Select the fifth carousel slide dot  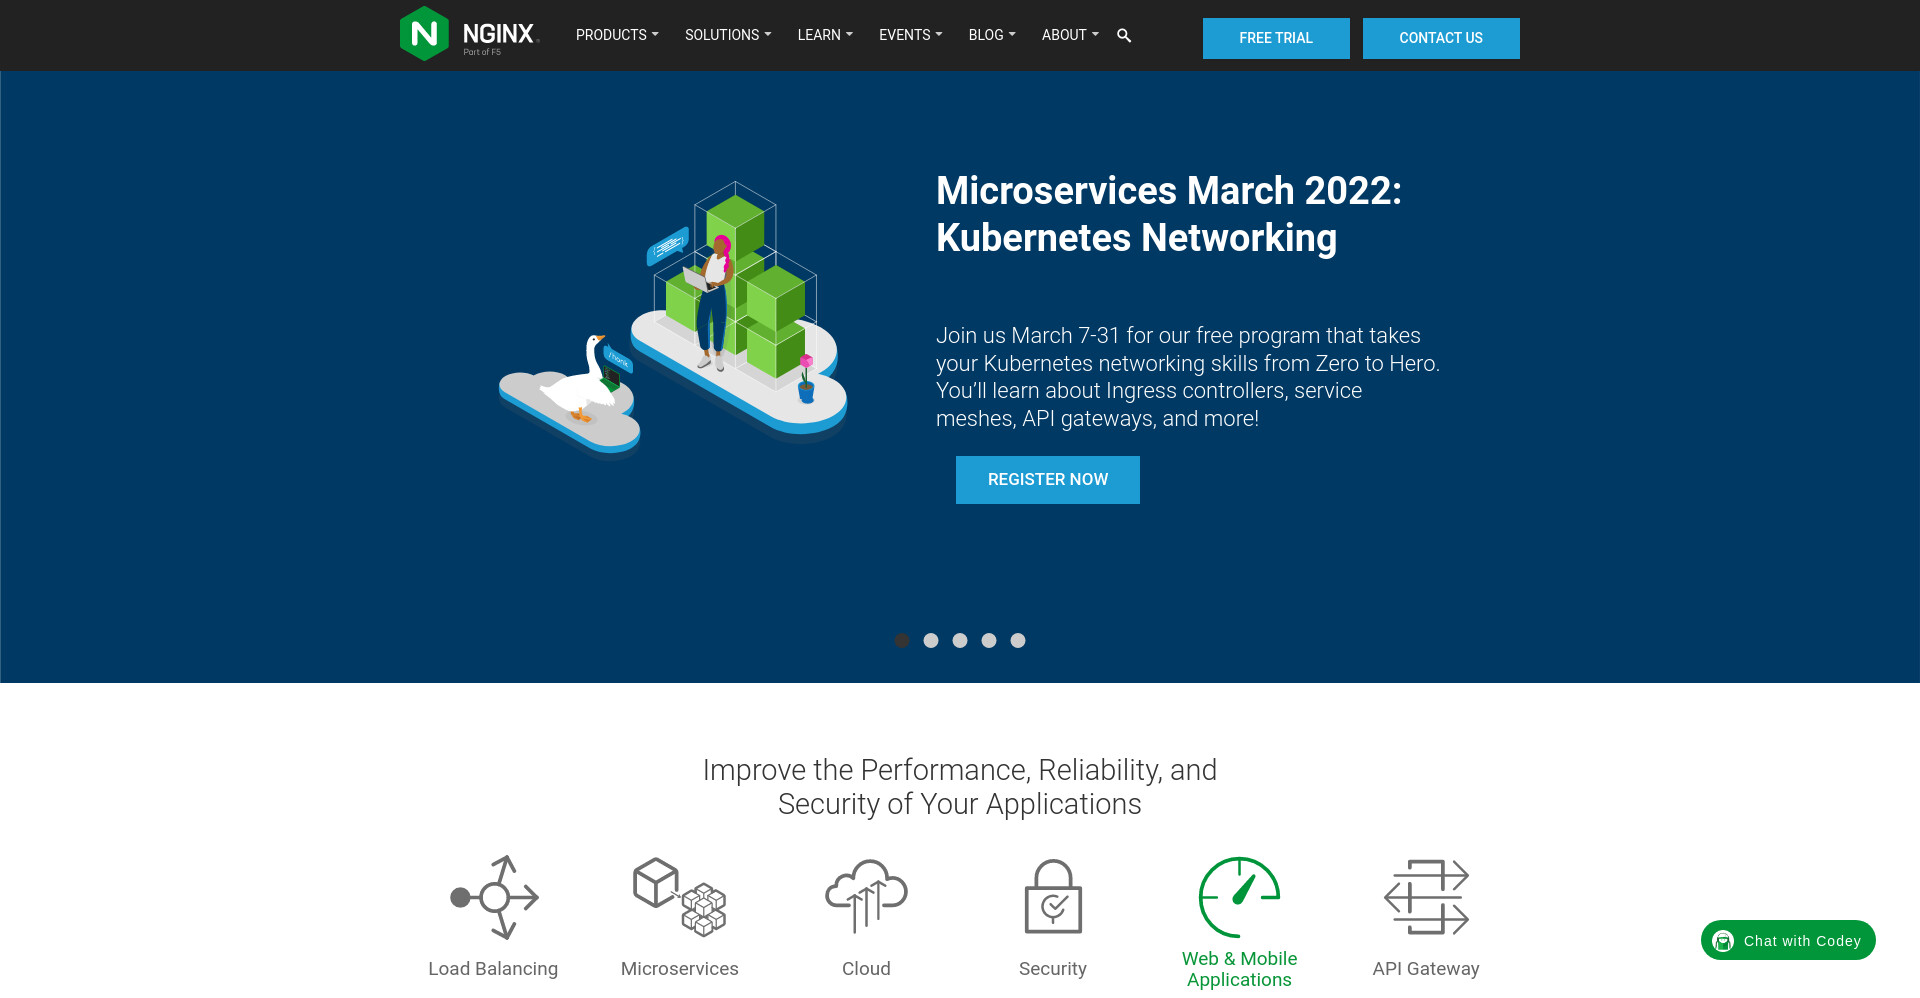1018,640
